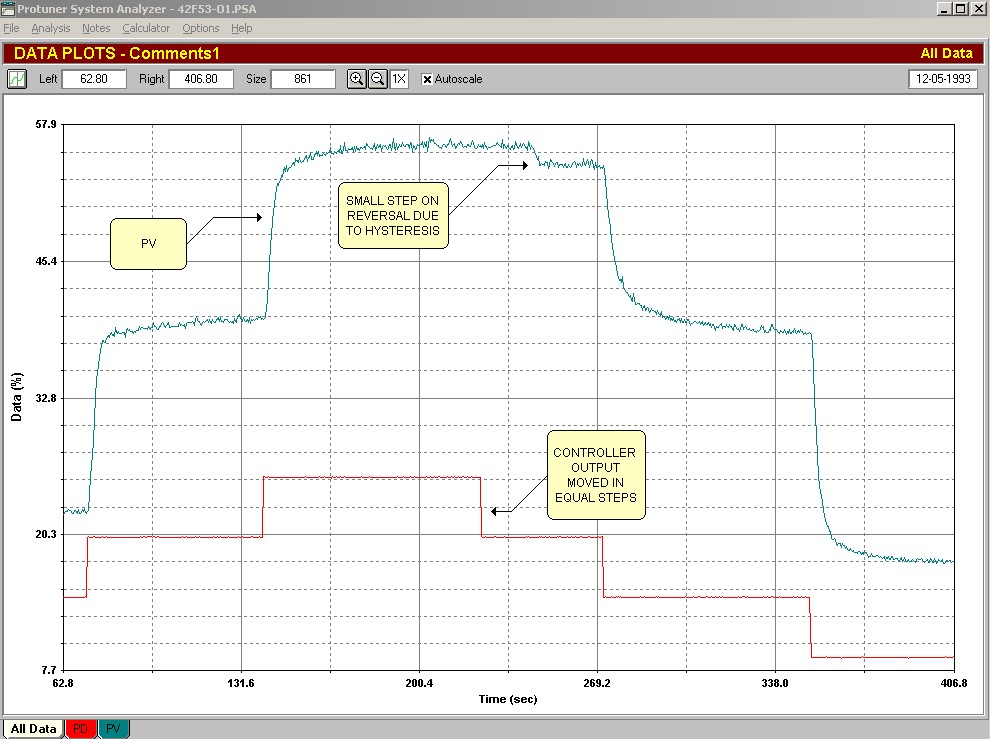Click the zoom in magnifier icon
The image size is (990, 739).
tap(356, 79)
